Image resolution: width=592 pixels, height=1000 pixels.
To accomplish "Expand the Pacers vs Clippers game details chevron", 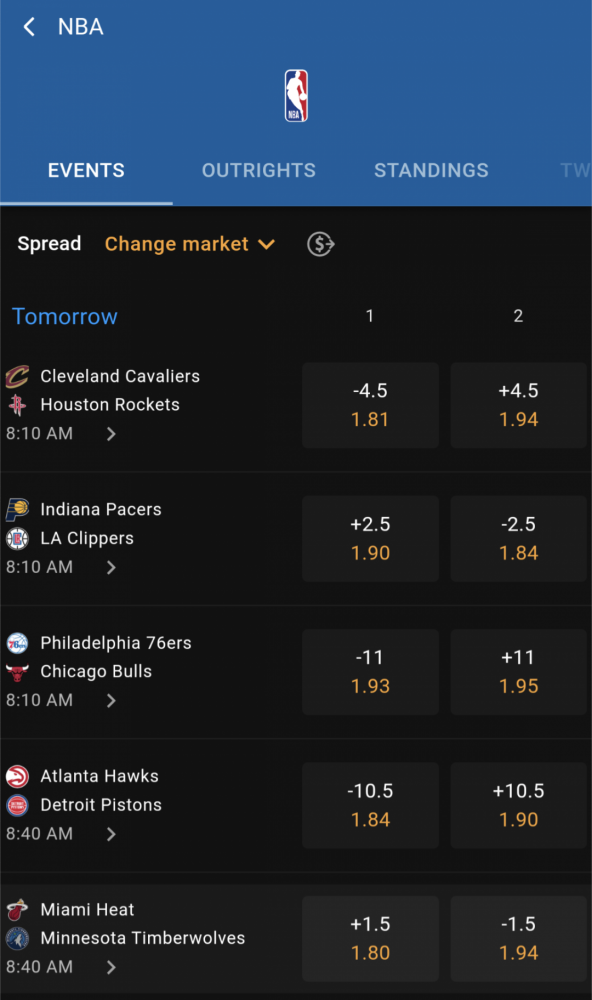I will tap(111, 567).
